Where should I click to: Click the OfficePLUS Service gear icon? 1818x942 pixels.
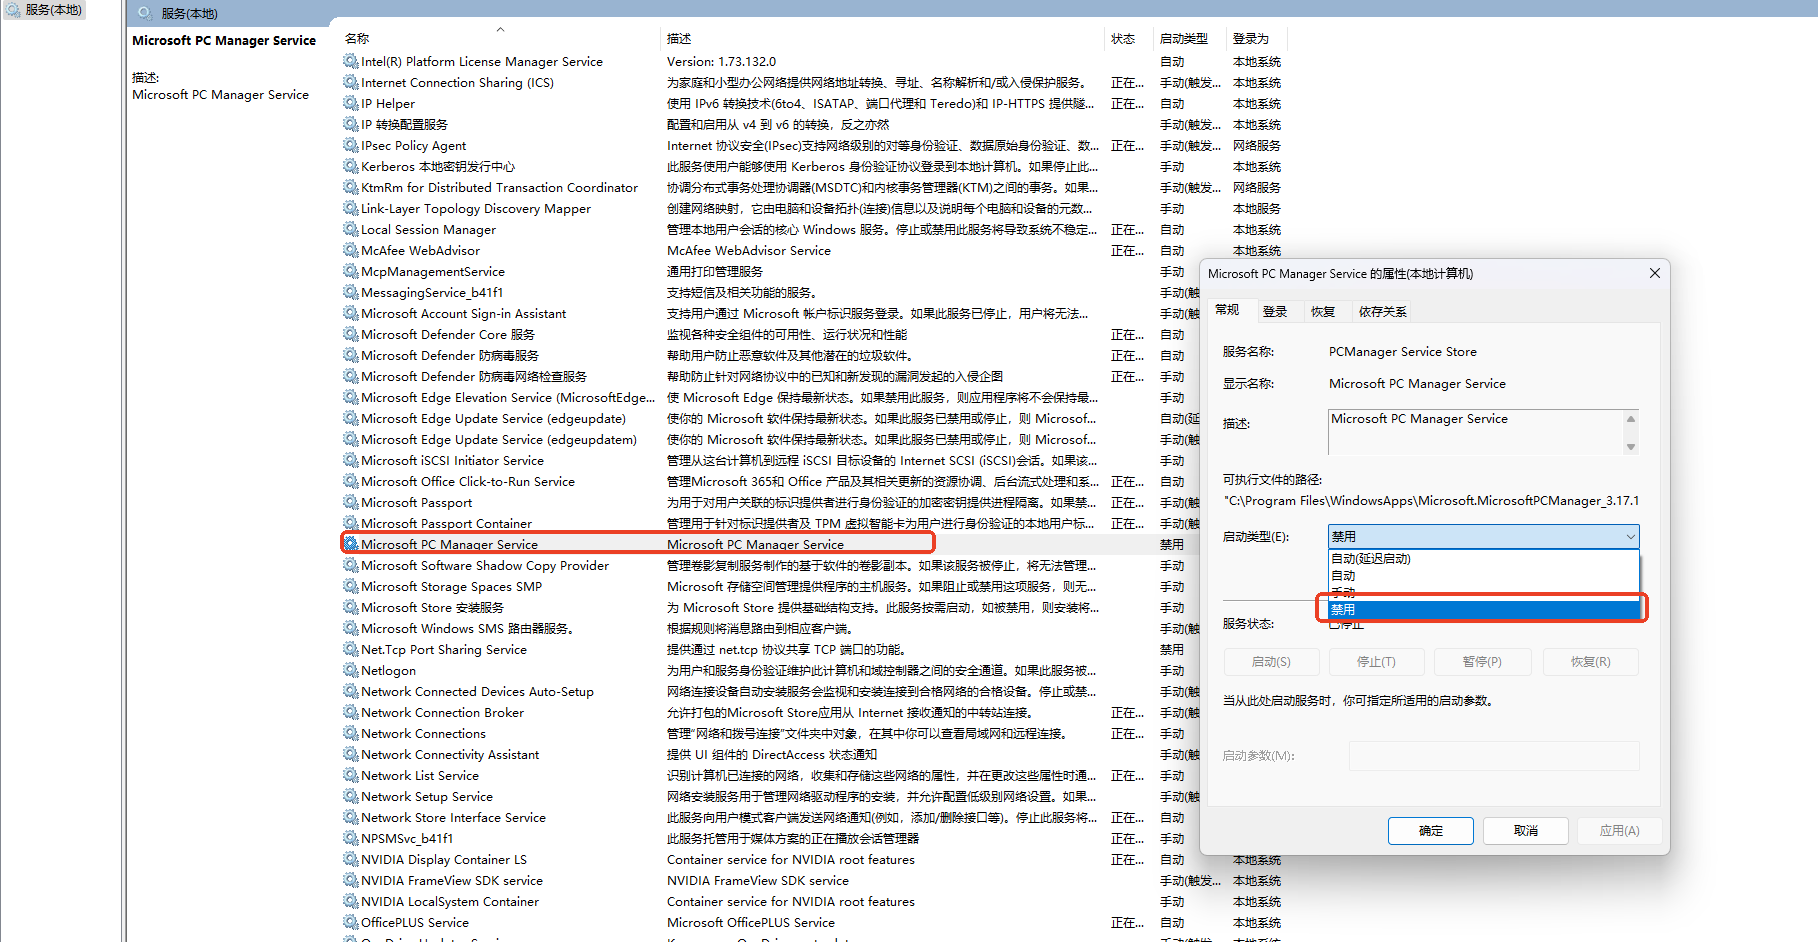350,922
